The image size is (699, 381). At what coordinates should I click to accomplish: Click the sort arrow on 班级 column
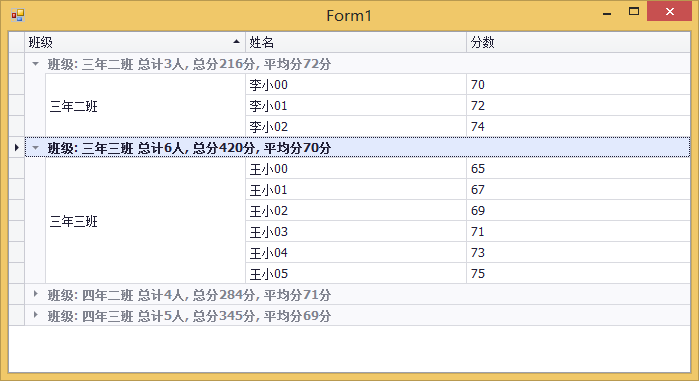pos(236,42)
